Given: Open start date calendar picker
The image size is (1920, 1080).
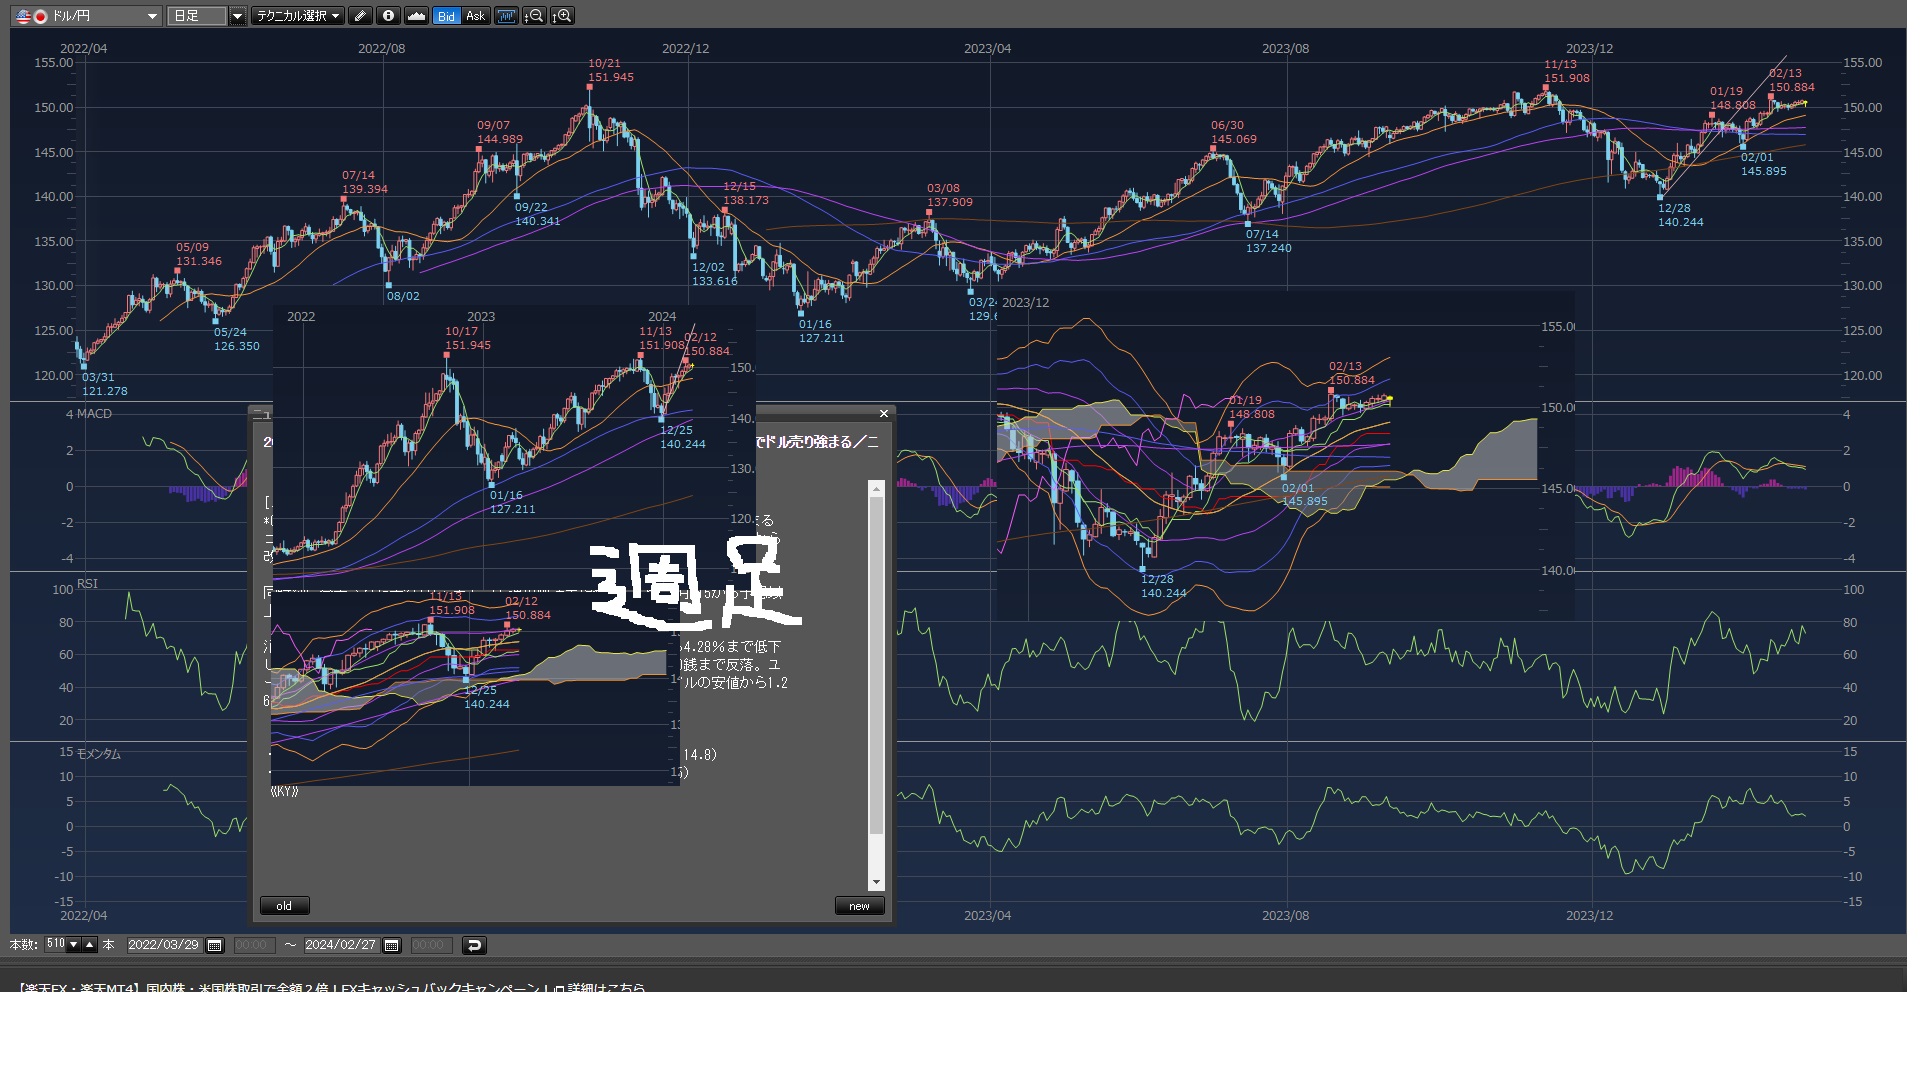Looking at the screenshot, I should click(x=215, y=945).
